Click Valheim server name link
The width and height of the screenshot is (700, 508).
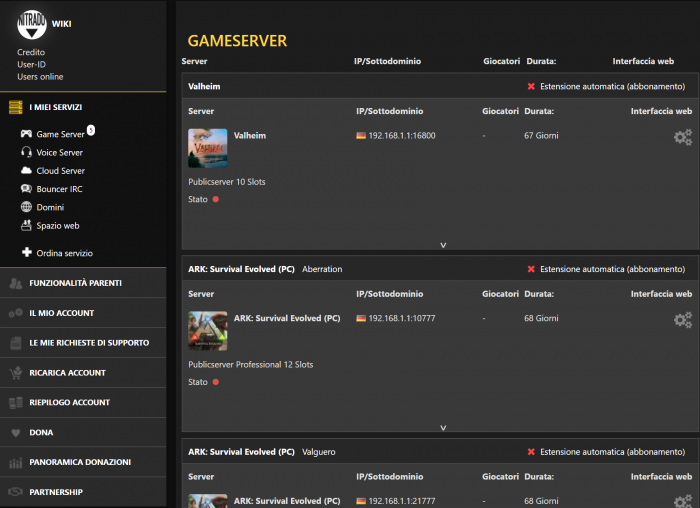(250, 135)
